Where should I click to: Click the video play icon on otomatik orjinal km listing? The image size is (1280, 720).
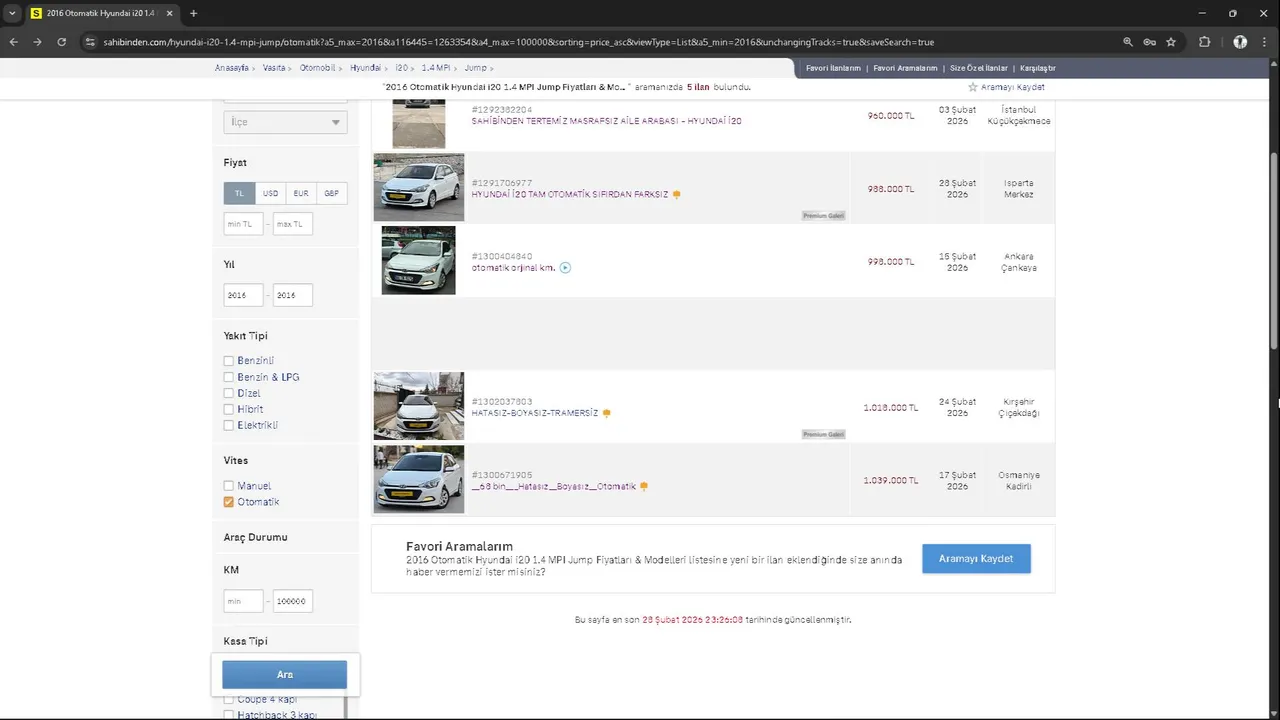pyautogui.click(x=565, y=268)
